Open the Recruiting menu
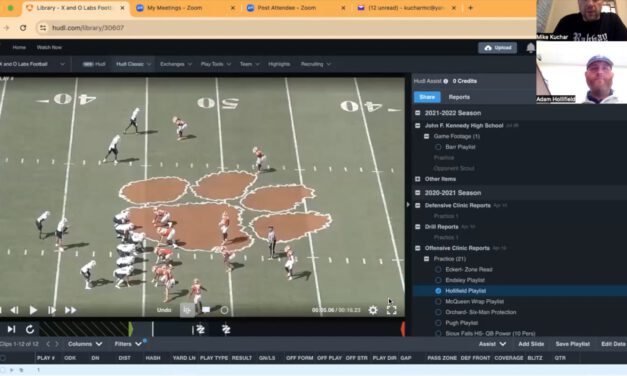 tap(315, 64)
